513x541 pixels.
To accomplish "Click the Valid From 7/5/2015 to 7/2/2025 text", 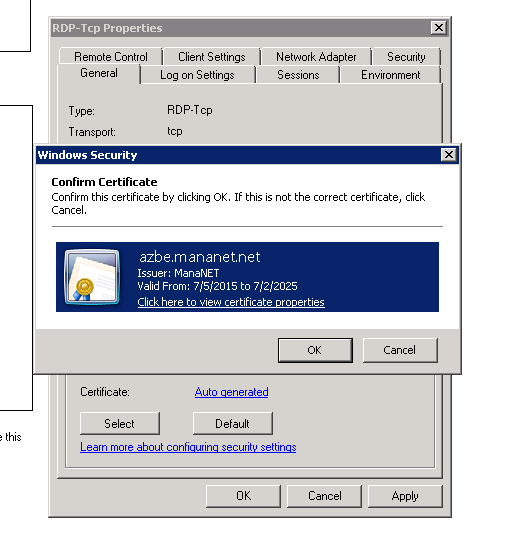I will click(x=217, y=286).
